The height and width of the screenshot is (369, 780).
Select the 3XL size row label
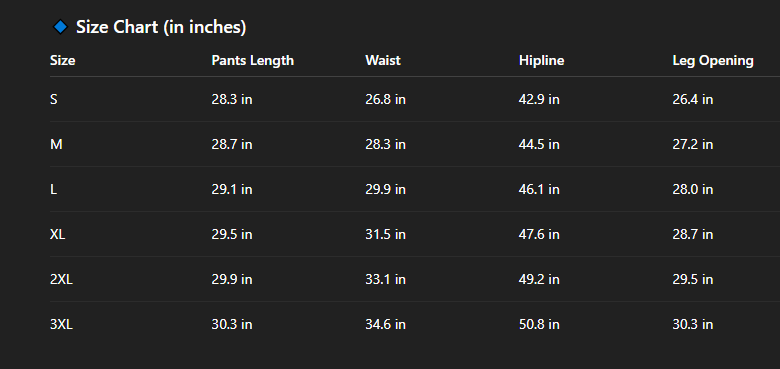click(x=61, y=325)
